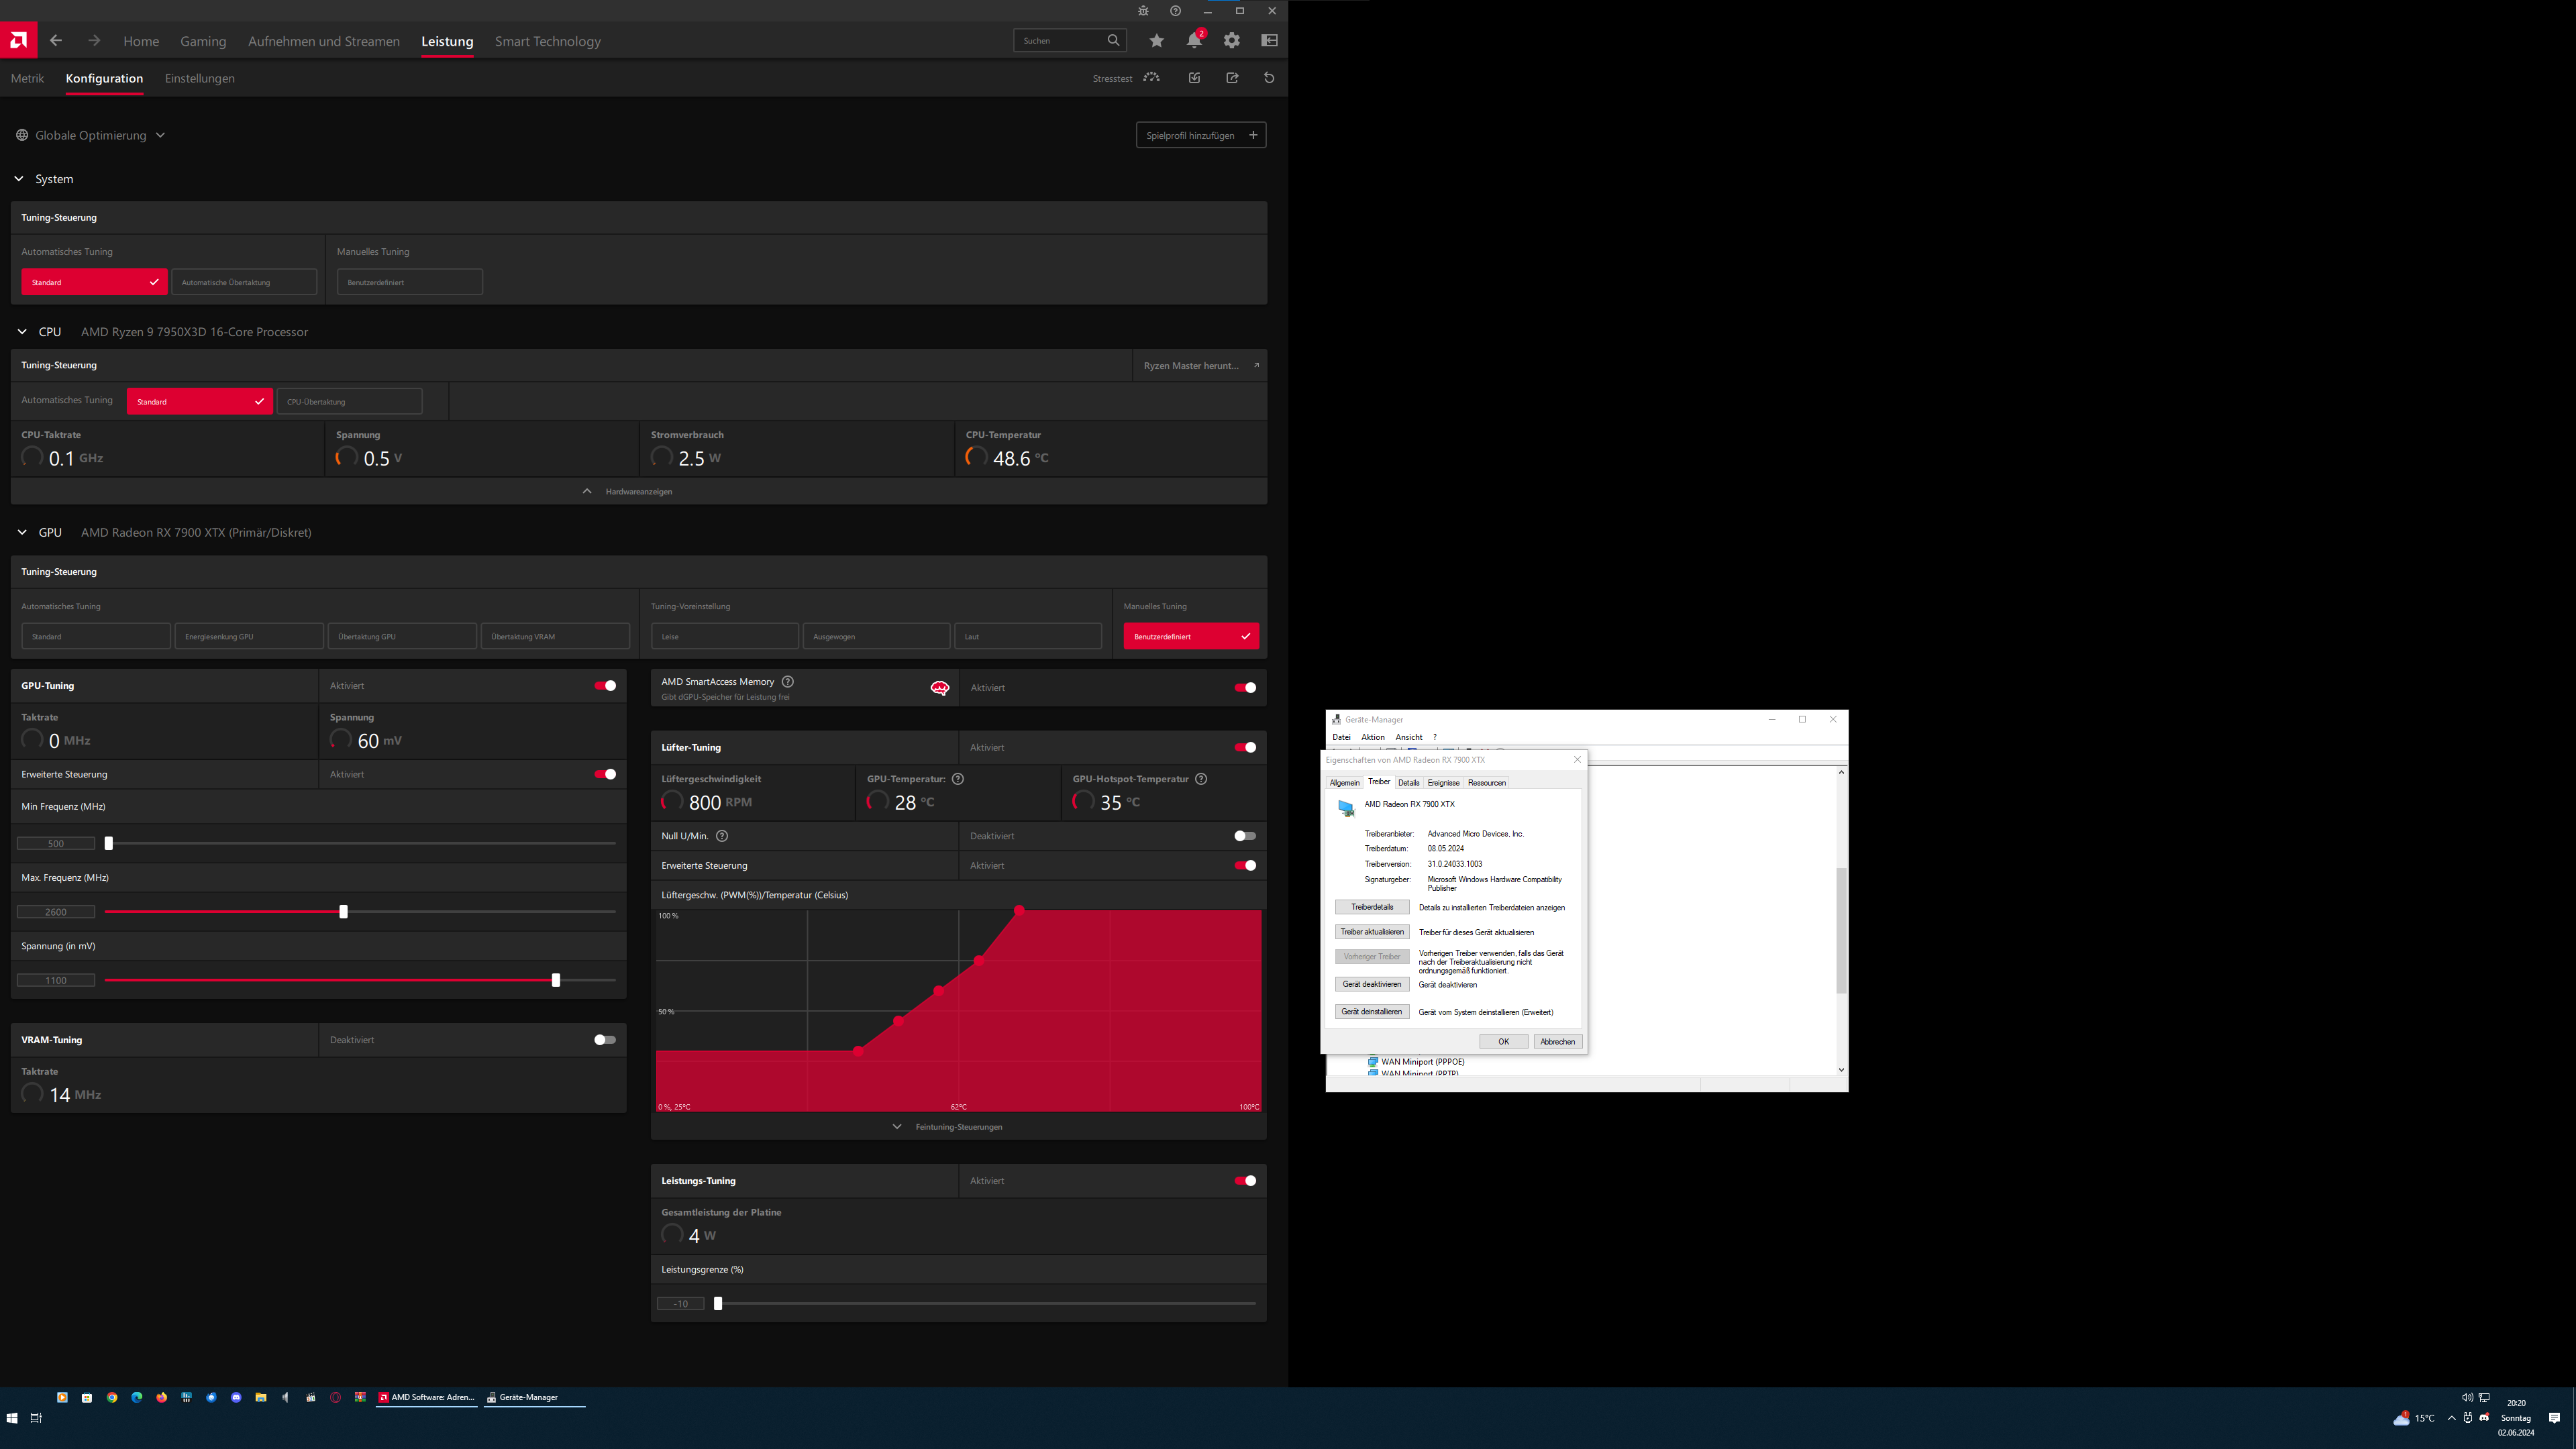Click the AMD logo home icon

(x=18, y=40)
